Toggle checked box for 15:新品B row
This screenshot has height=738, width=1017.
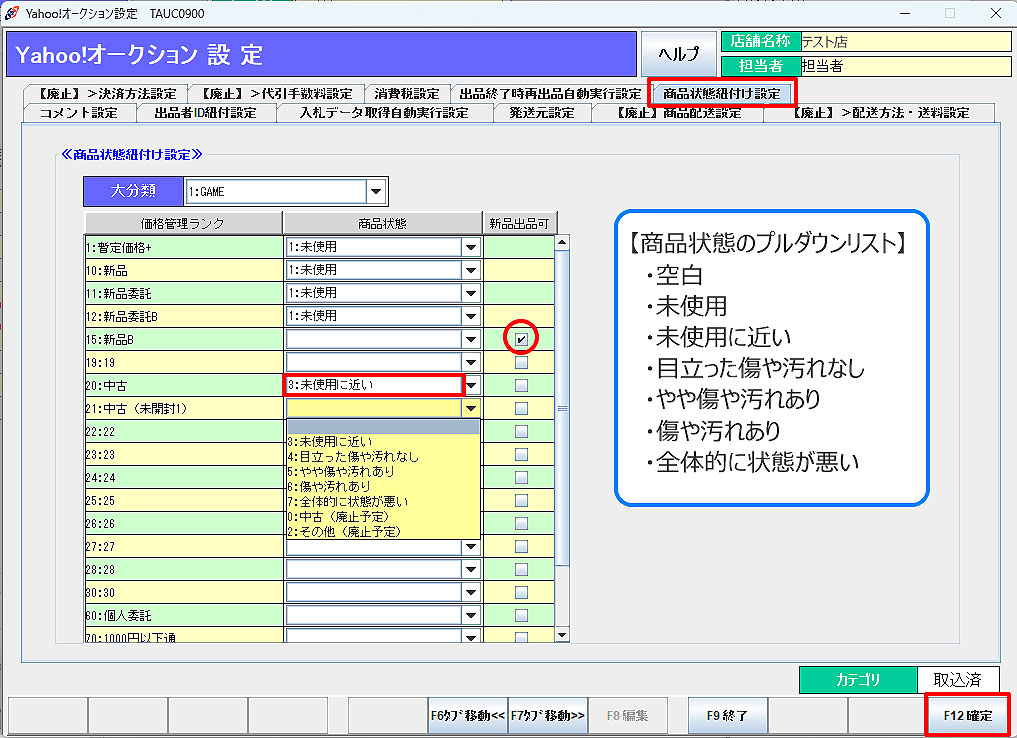click(x=521, y=340)
